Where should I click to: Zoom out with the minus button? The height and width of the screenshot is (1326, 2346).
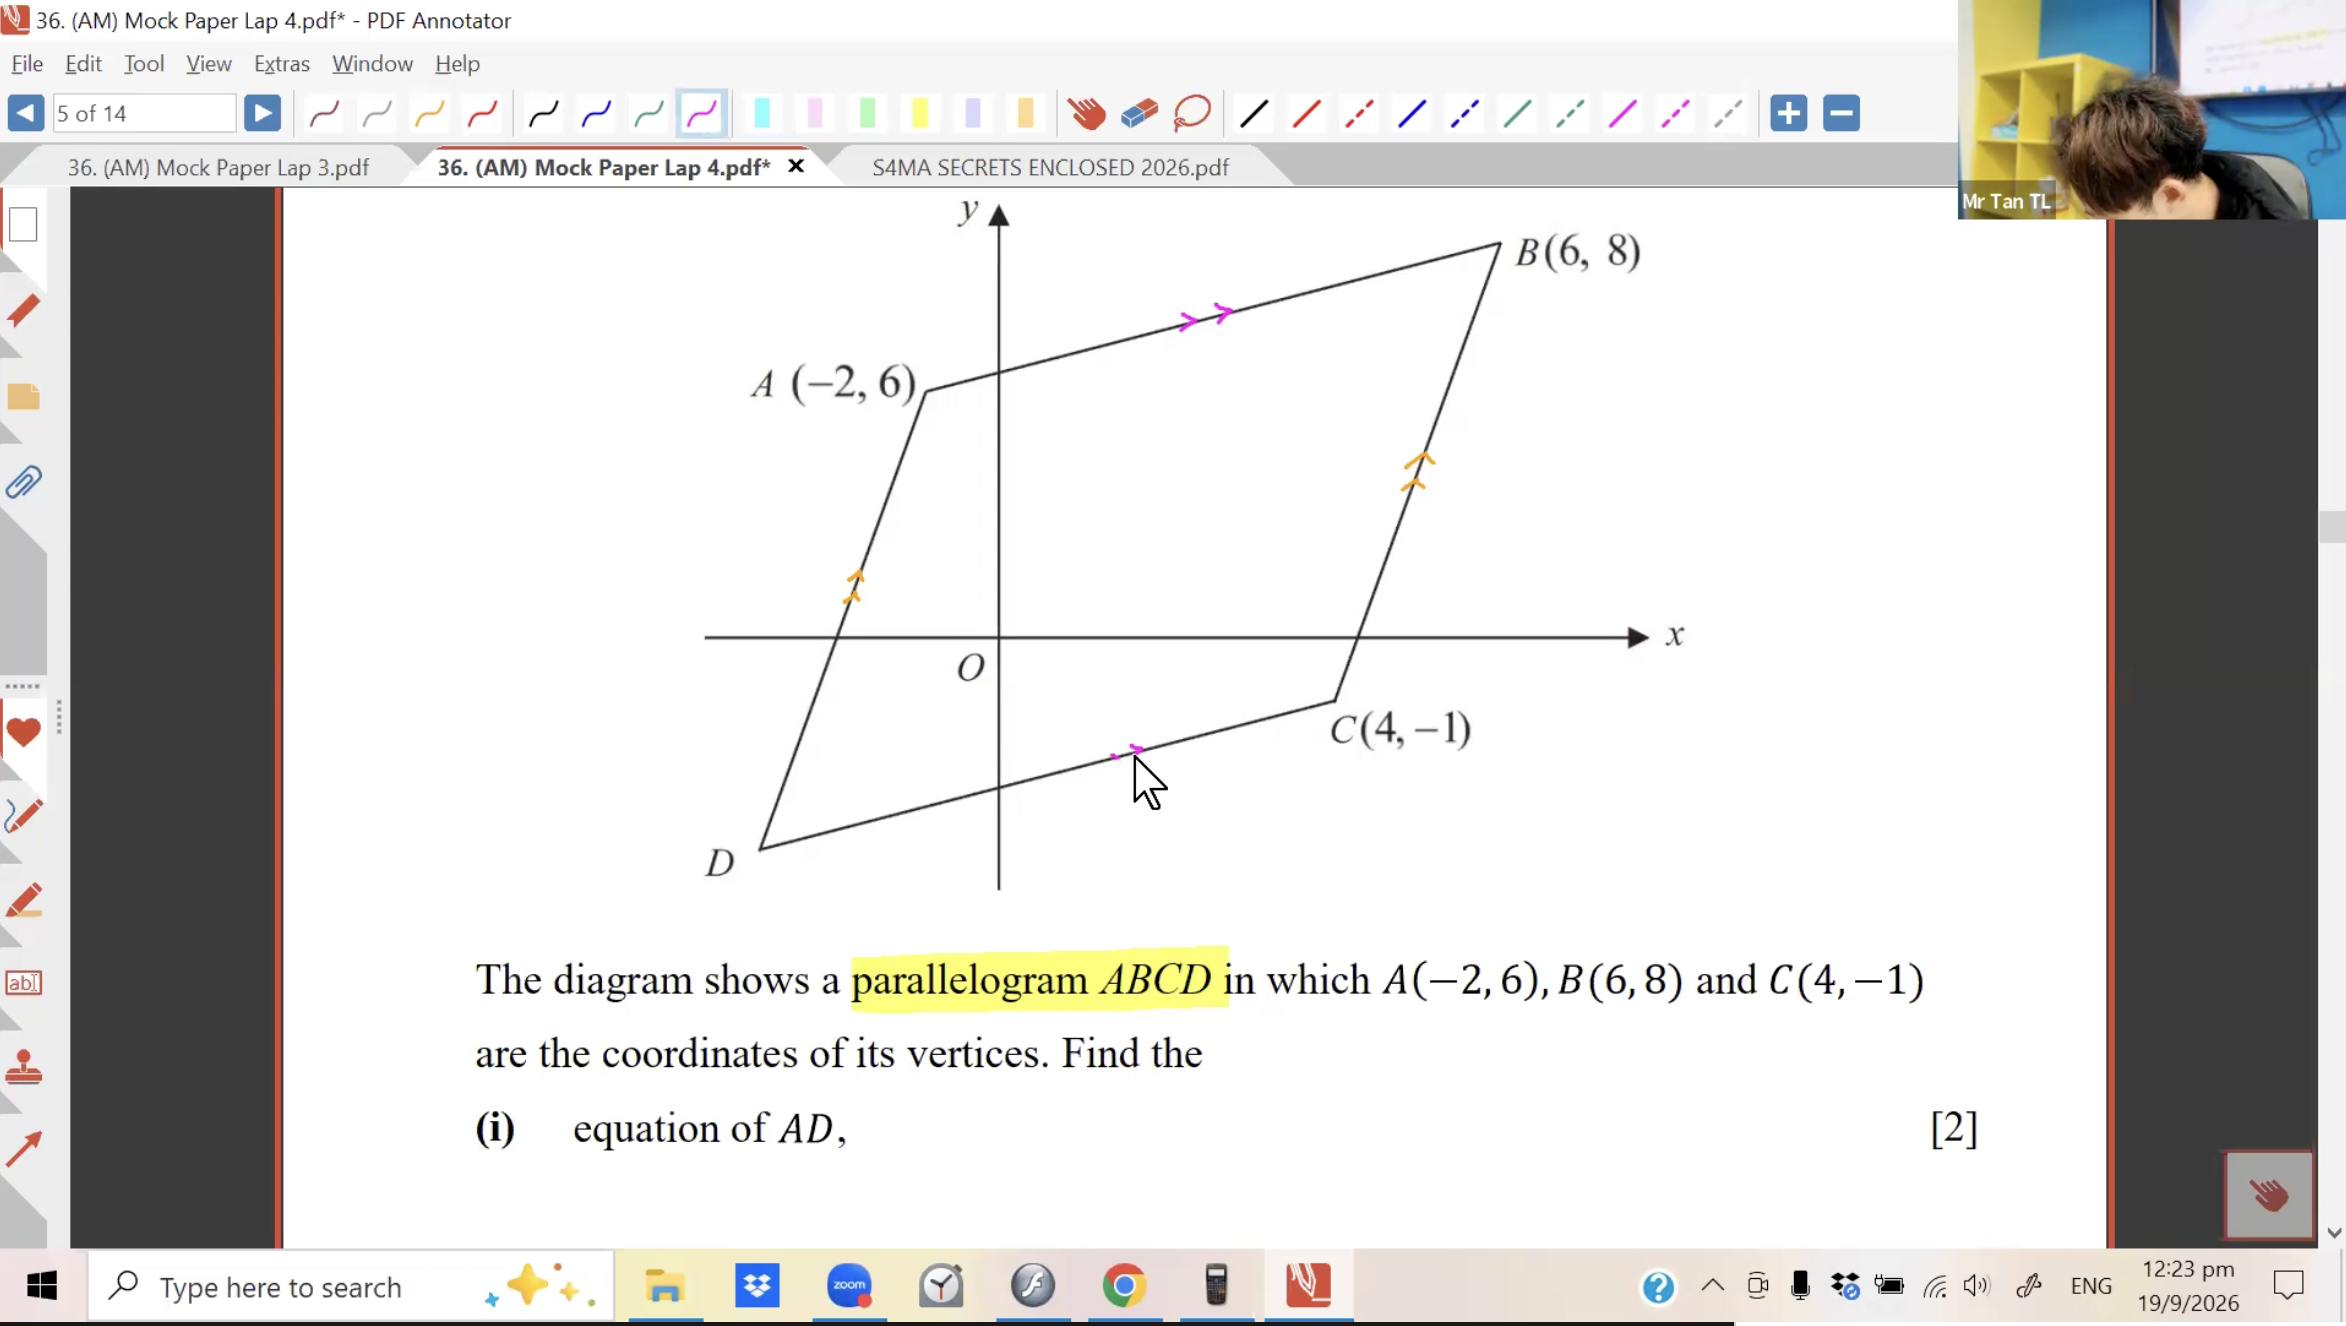point(1841,113)
